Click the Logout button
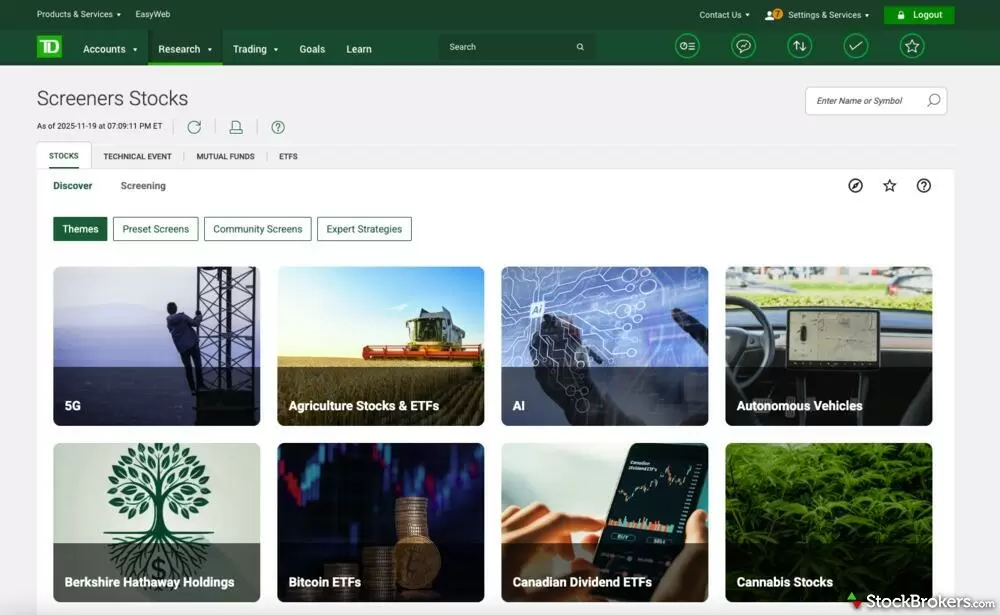This screenshot has width=1000, height=615. (919, 14)
